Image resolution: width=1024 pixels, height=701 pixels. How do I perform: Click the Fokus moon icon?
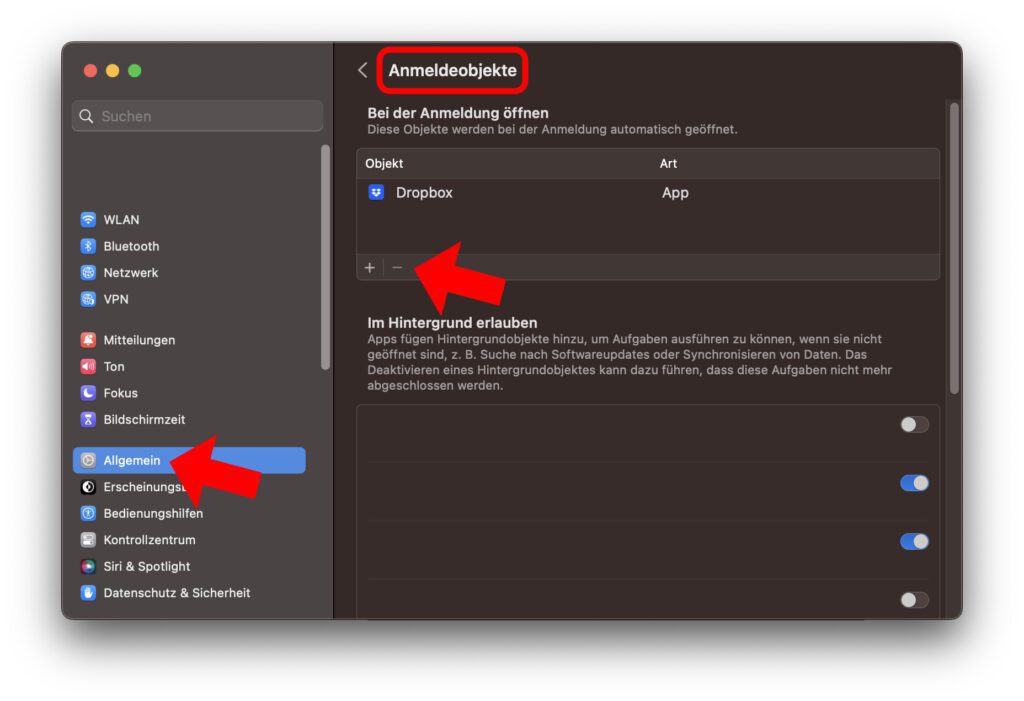click(x=88, y=392)
